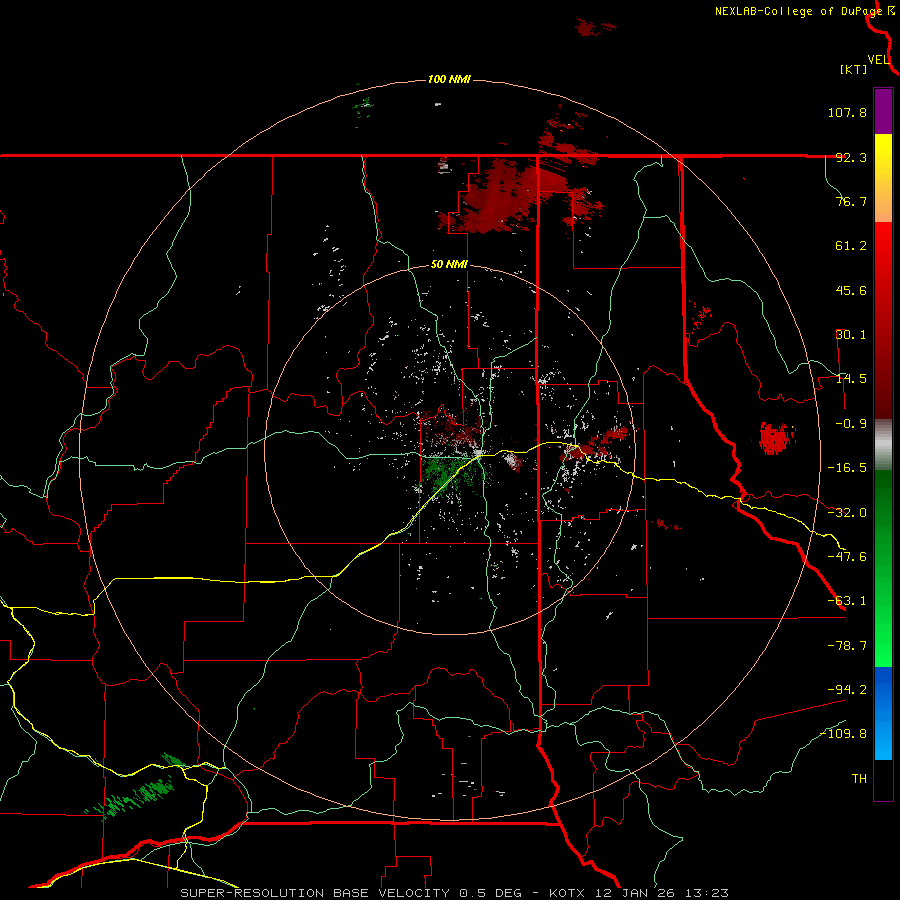Click the [KT] units label

tap(854, 69)
